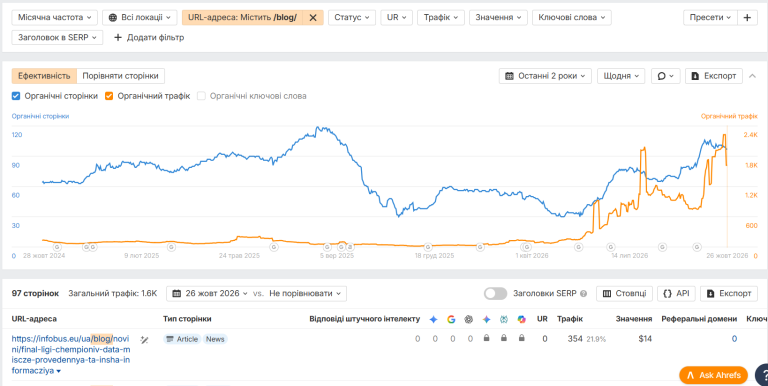Enable the Органічні ключові слова checkbox
This screenshot has height=386, width=768.
tap(201, 96)
